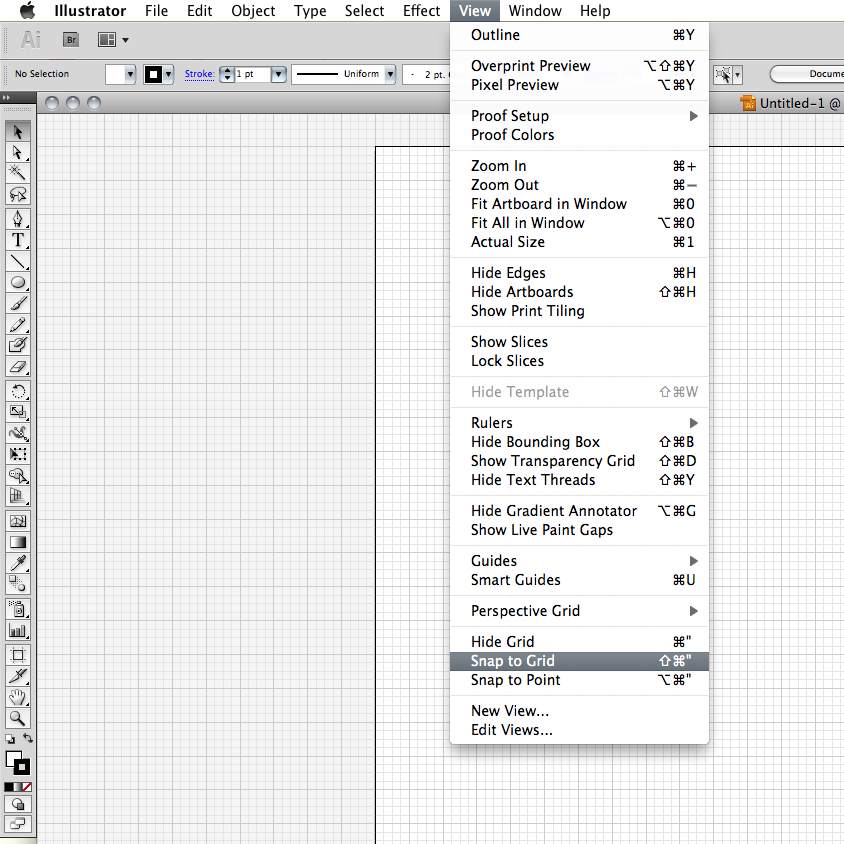The image size is (844, 844).
Task: Open the Effect menu
Action: (421, 11)
